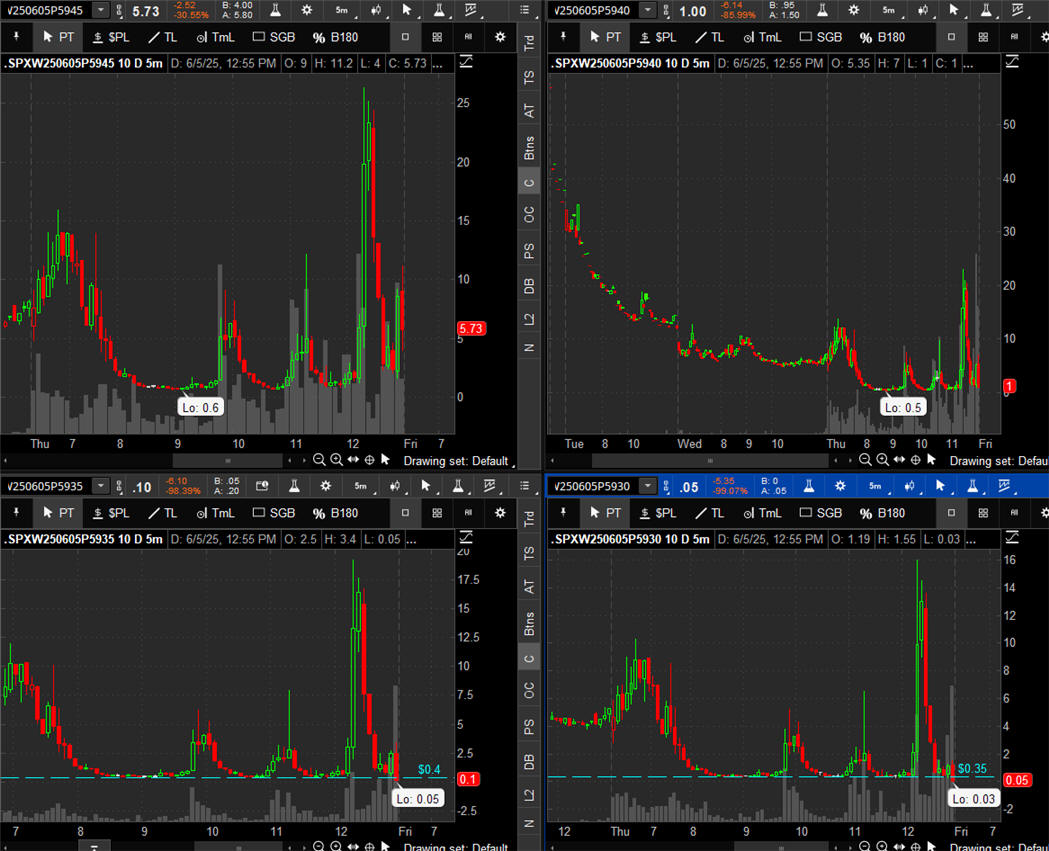Select the TL trendline drawing tool in top-left chart

click(x=162, y=37)
